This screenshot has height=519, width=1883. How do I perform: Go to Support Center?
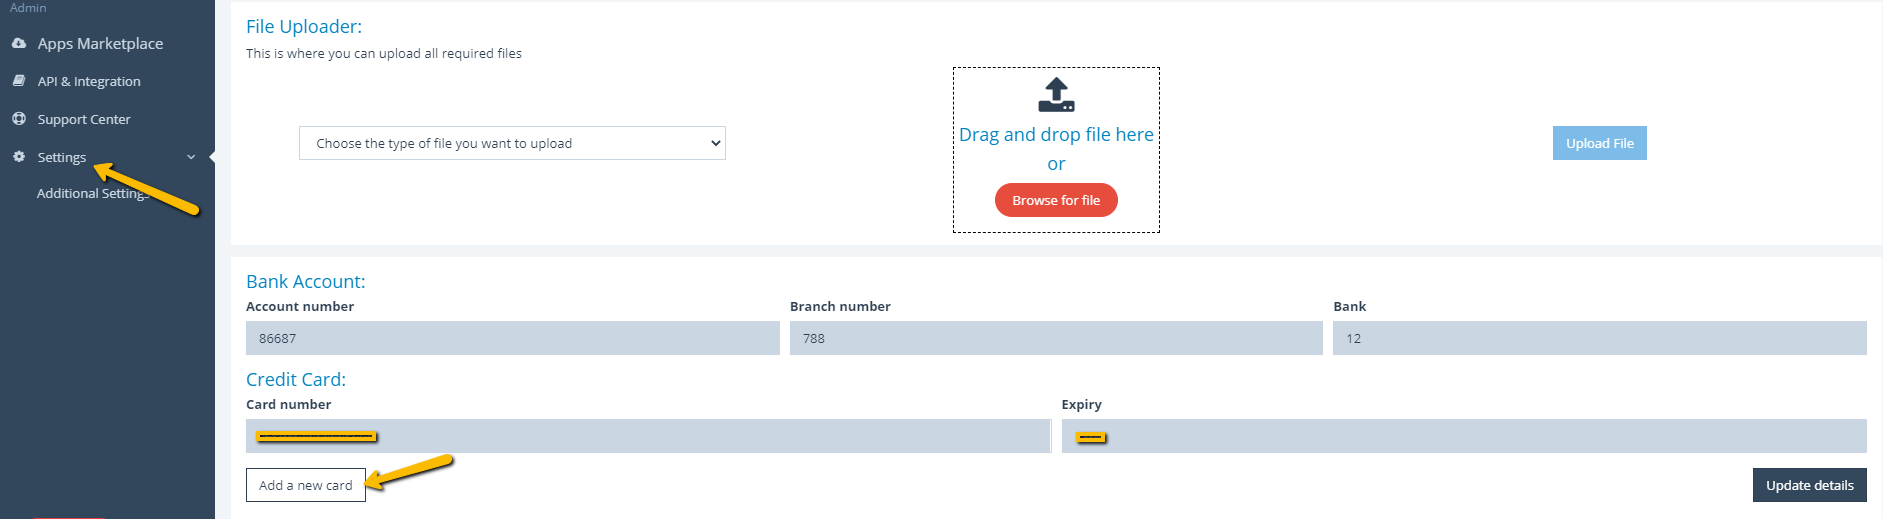(x=84, y=120)
